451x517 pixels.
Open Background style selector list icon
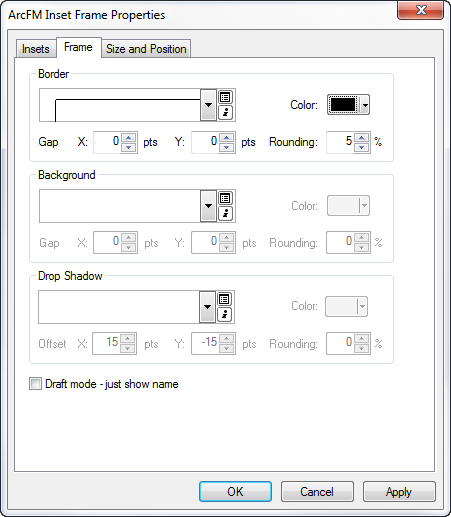click(x=225, y=198)
